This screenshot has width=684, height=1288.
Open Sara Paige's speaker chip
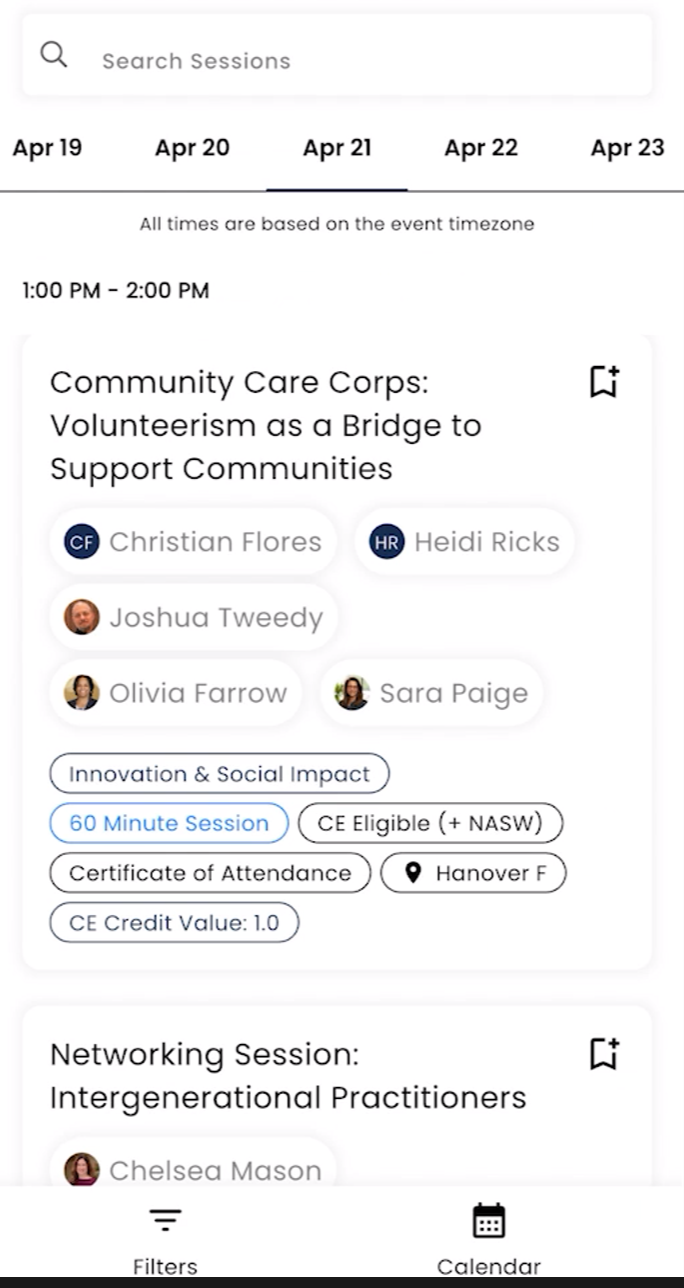(432, 693)
